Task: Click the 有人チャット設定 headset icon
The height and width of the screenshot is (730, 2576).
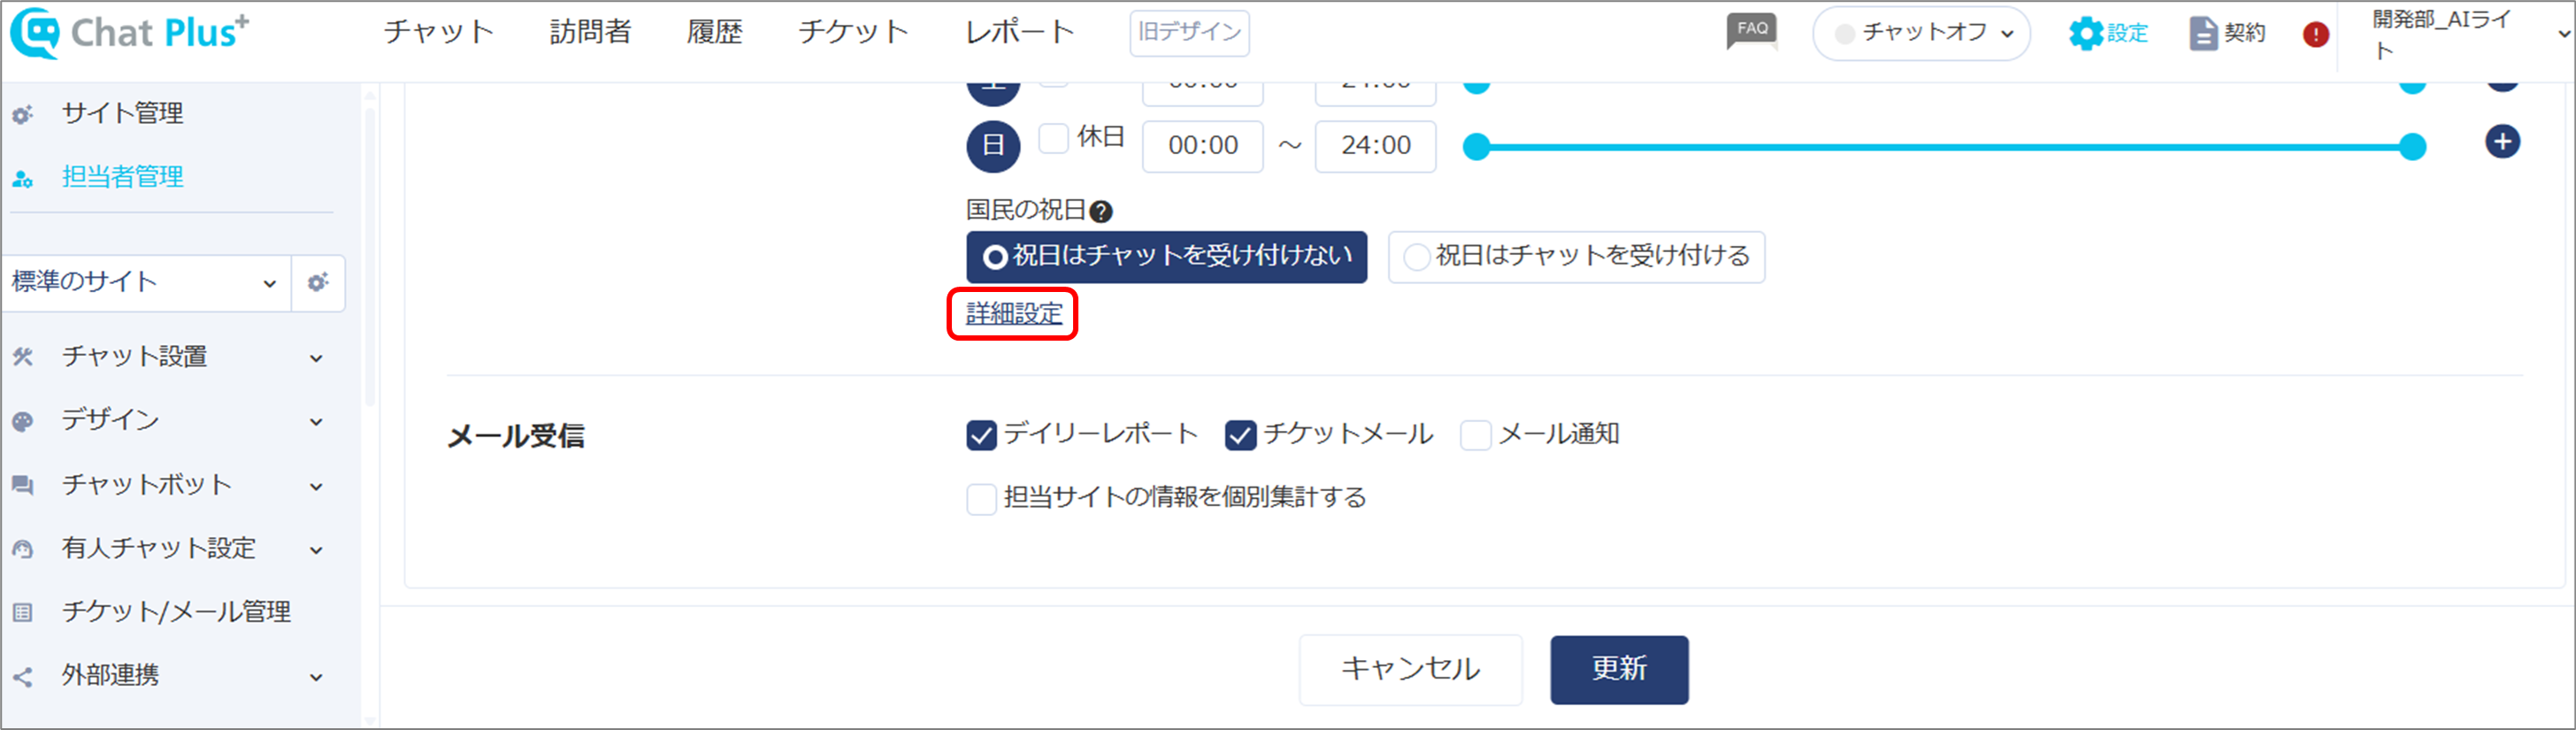Action: pyautogui.click(x=23, y=549)
